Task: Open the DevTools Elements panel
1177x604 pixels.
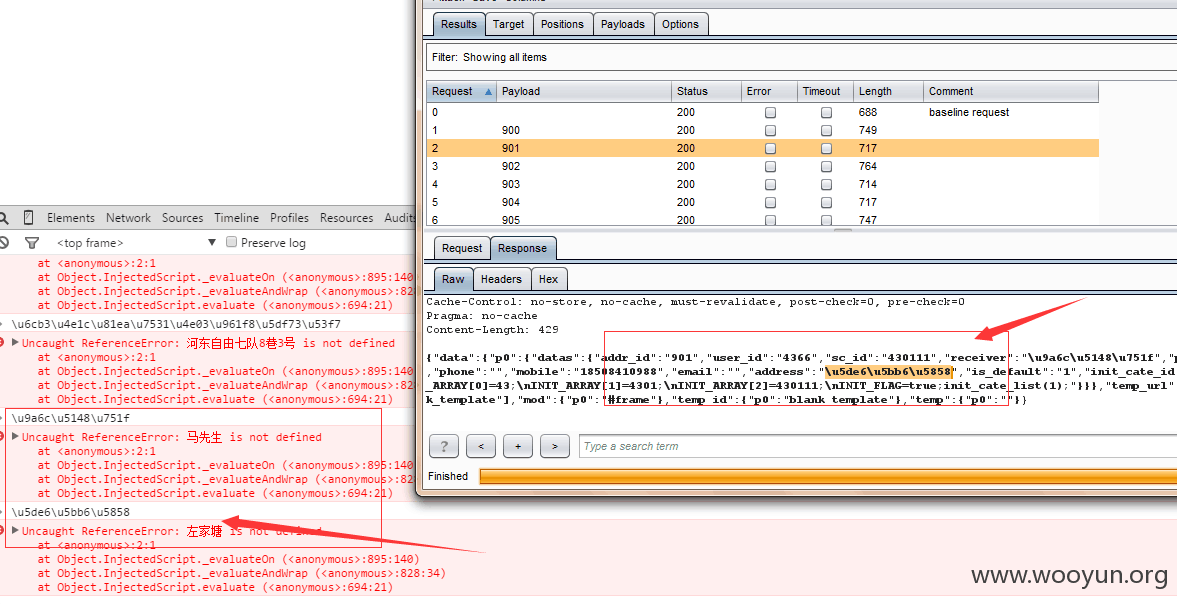Action: [x=71, y=218]
